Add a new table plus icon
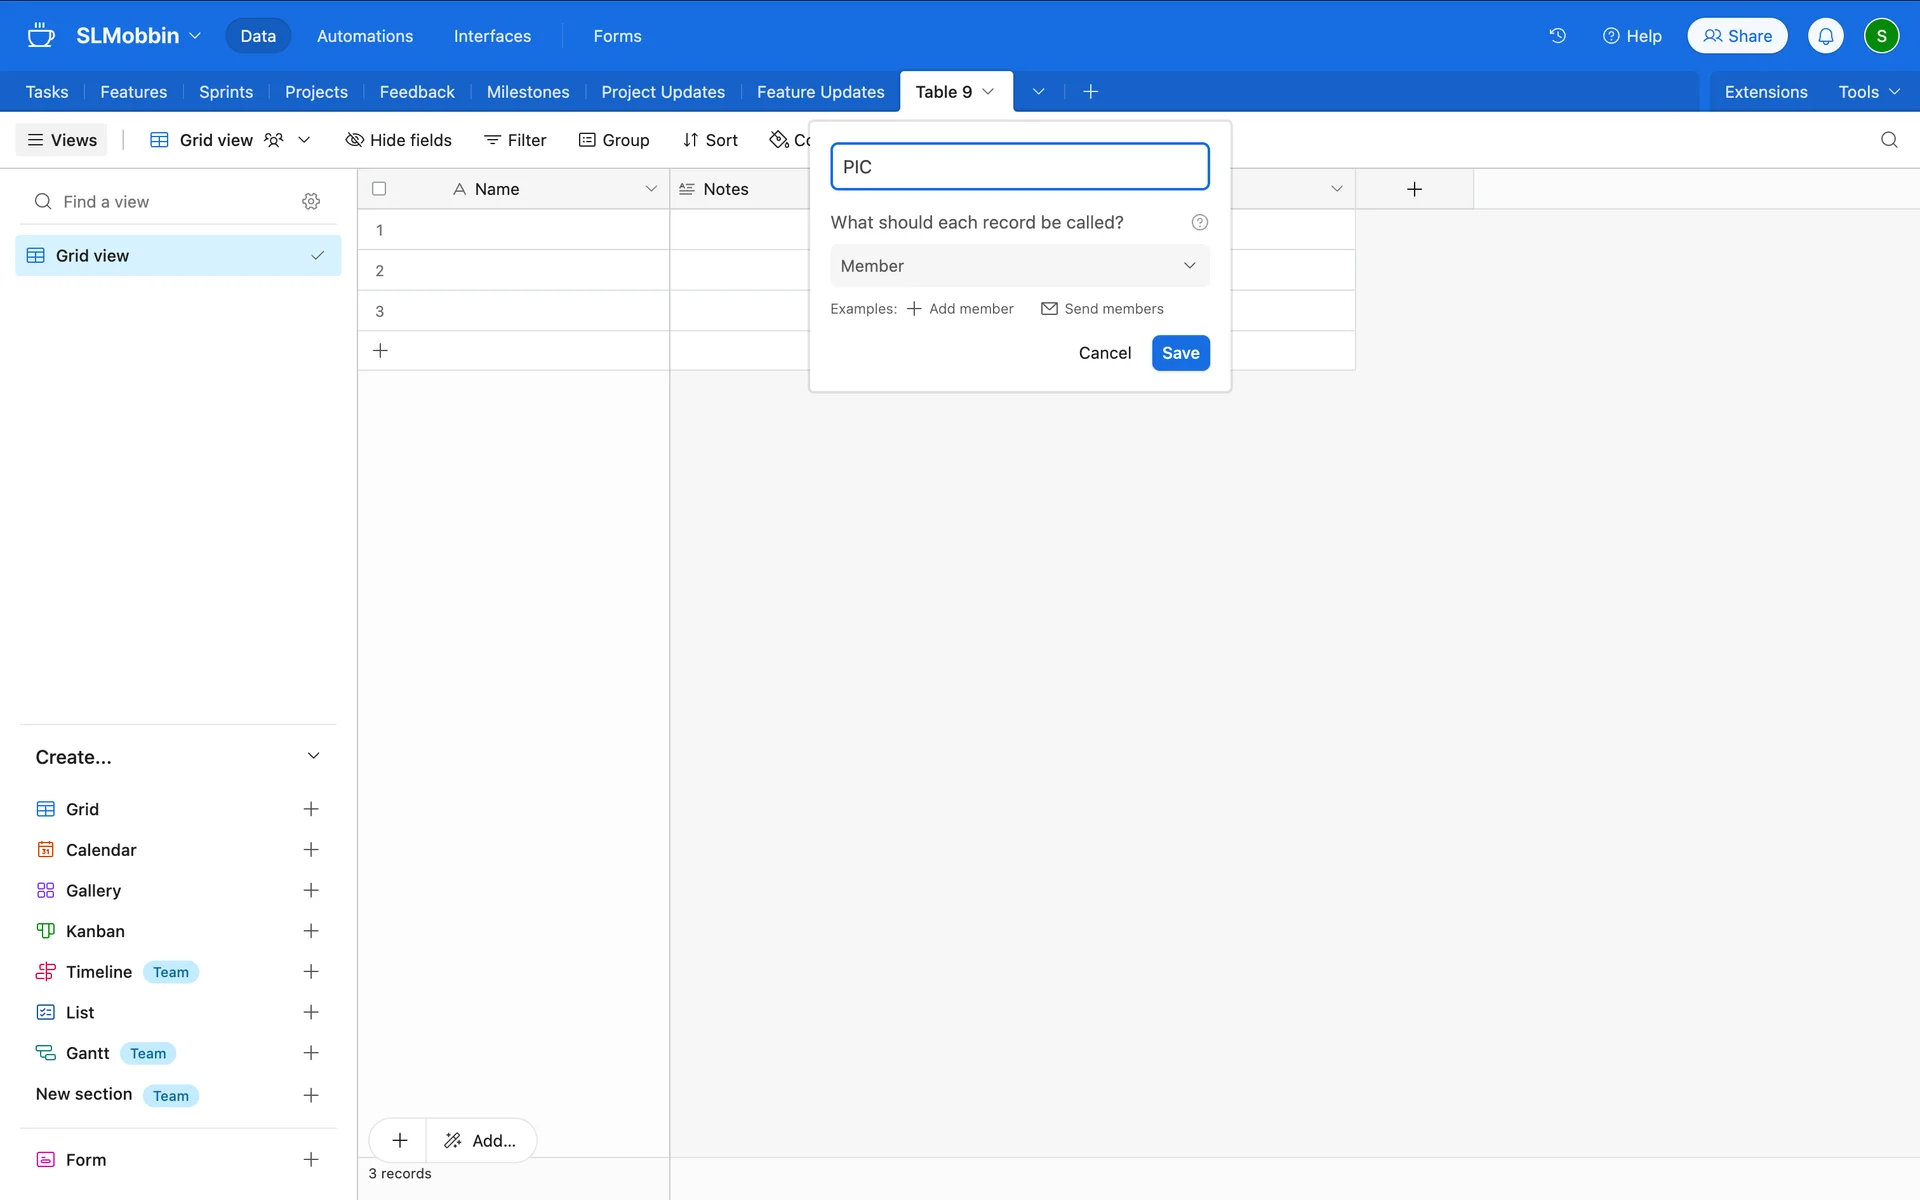1920x1200 pixels. pyautogui.click(x=1090, y=92)
